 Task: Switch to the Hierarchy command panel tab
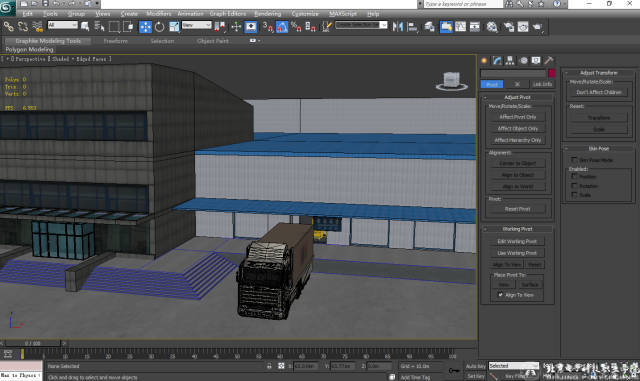(x=510, y=61)
